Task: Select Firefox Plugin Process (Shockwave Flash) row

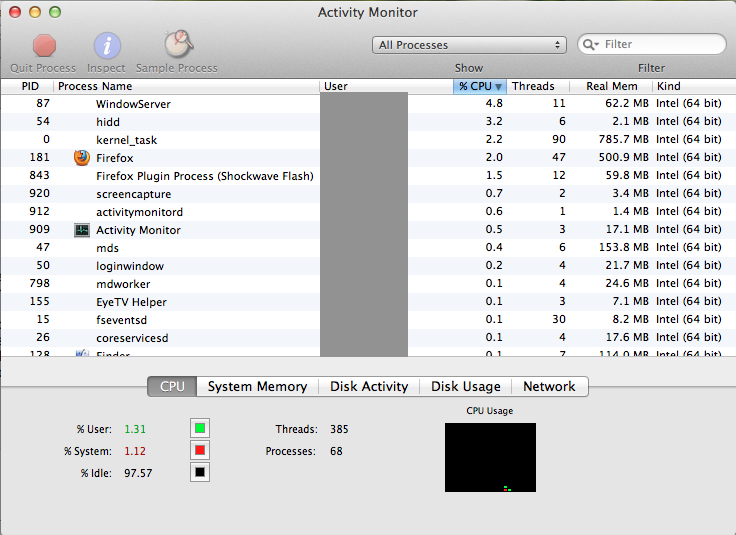Action: point(368,176)
